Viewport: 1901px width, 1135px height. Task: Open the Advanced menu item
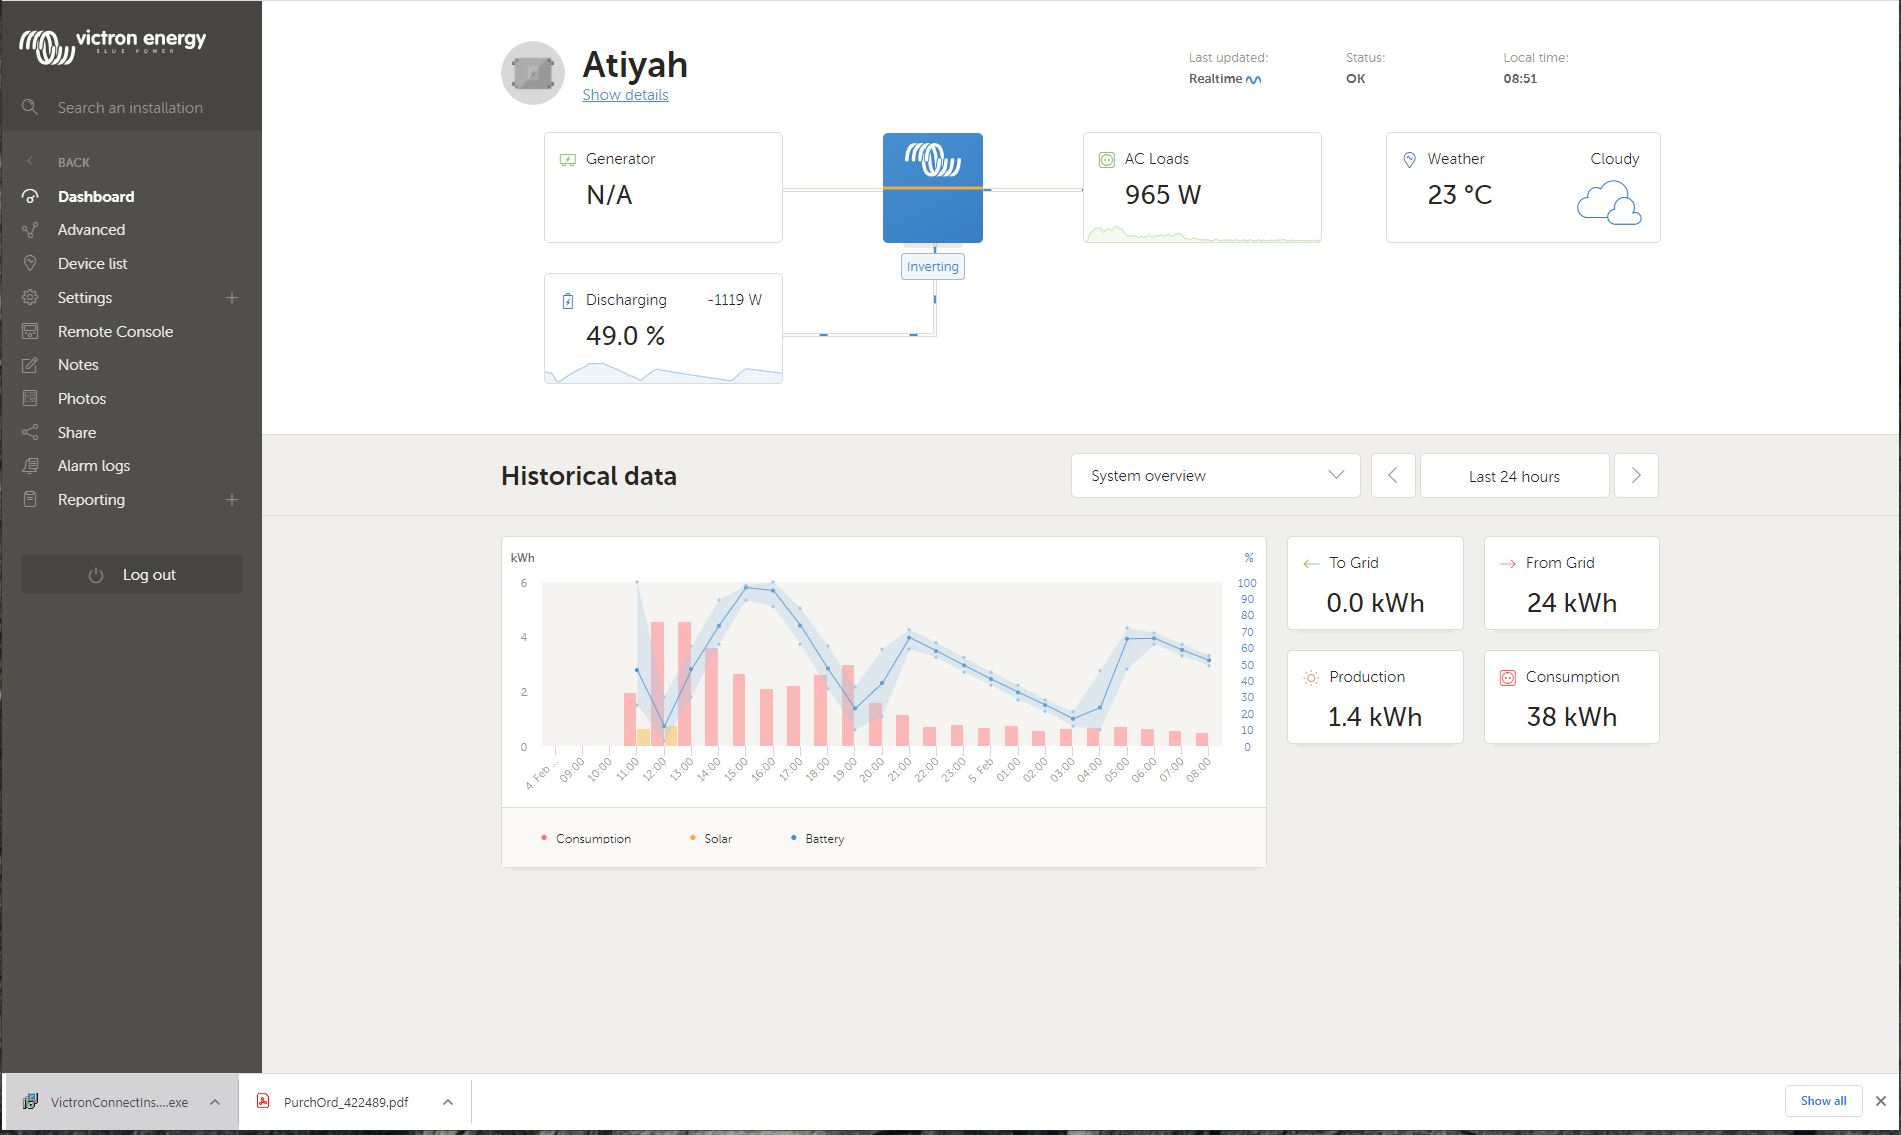coord(91,230)
